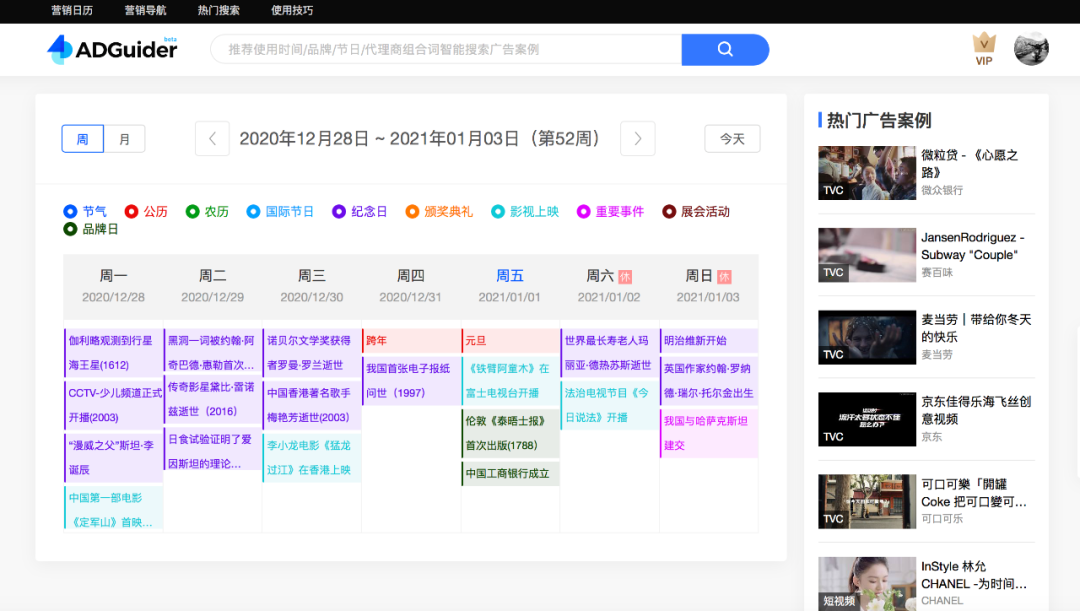
Task: Go to the next week arrow
Action: [x=637, y=138]
